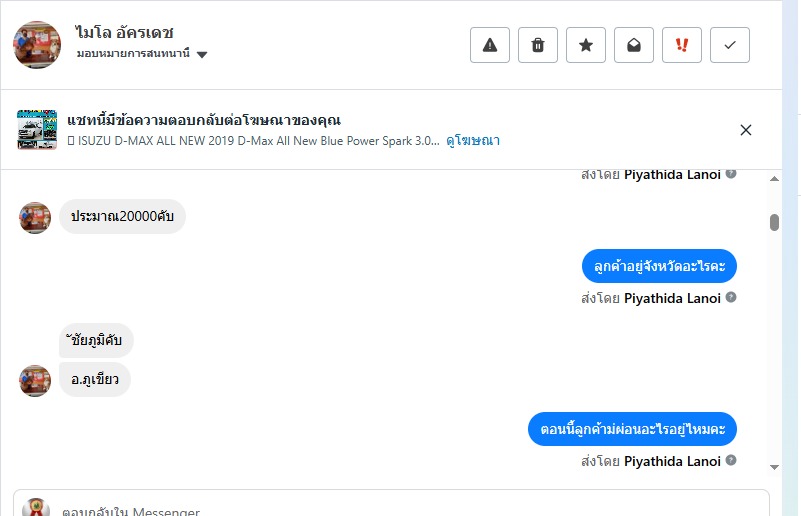801x516 pixels.
Task: Star this conversation as follow-up
Action: 586,45
